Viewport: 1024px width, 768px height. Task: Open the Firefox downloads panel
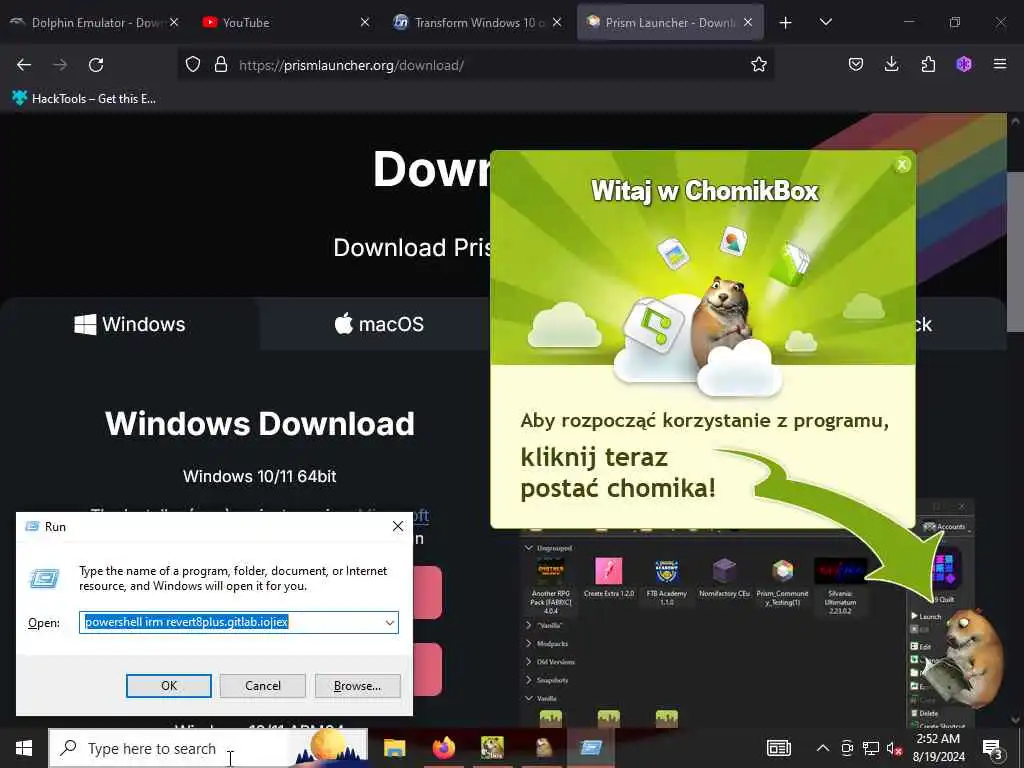(x=891, y=65)
